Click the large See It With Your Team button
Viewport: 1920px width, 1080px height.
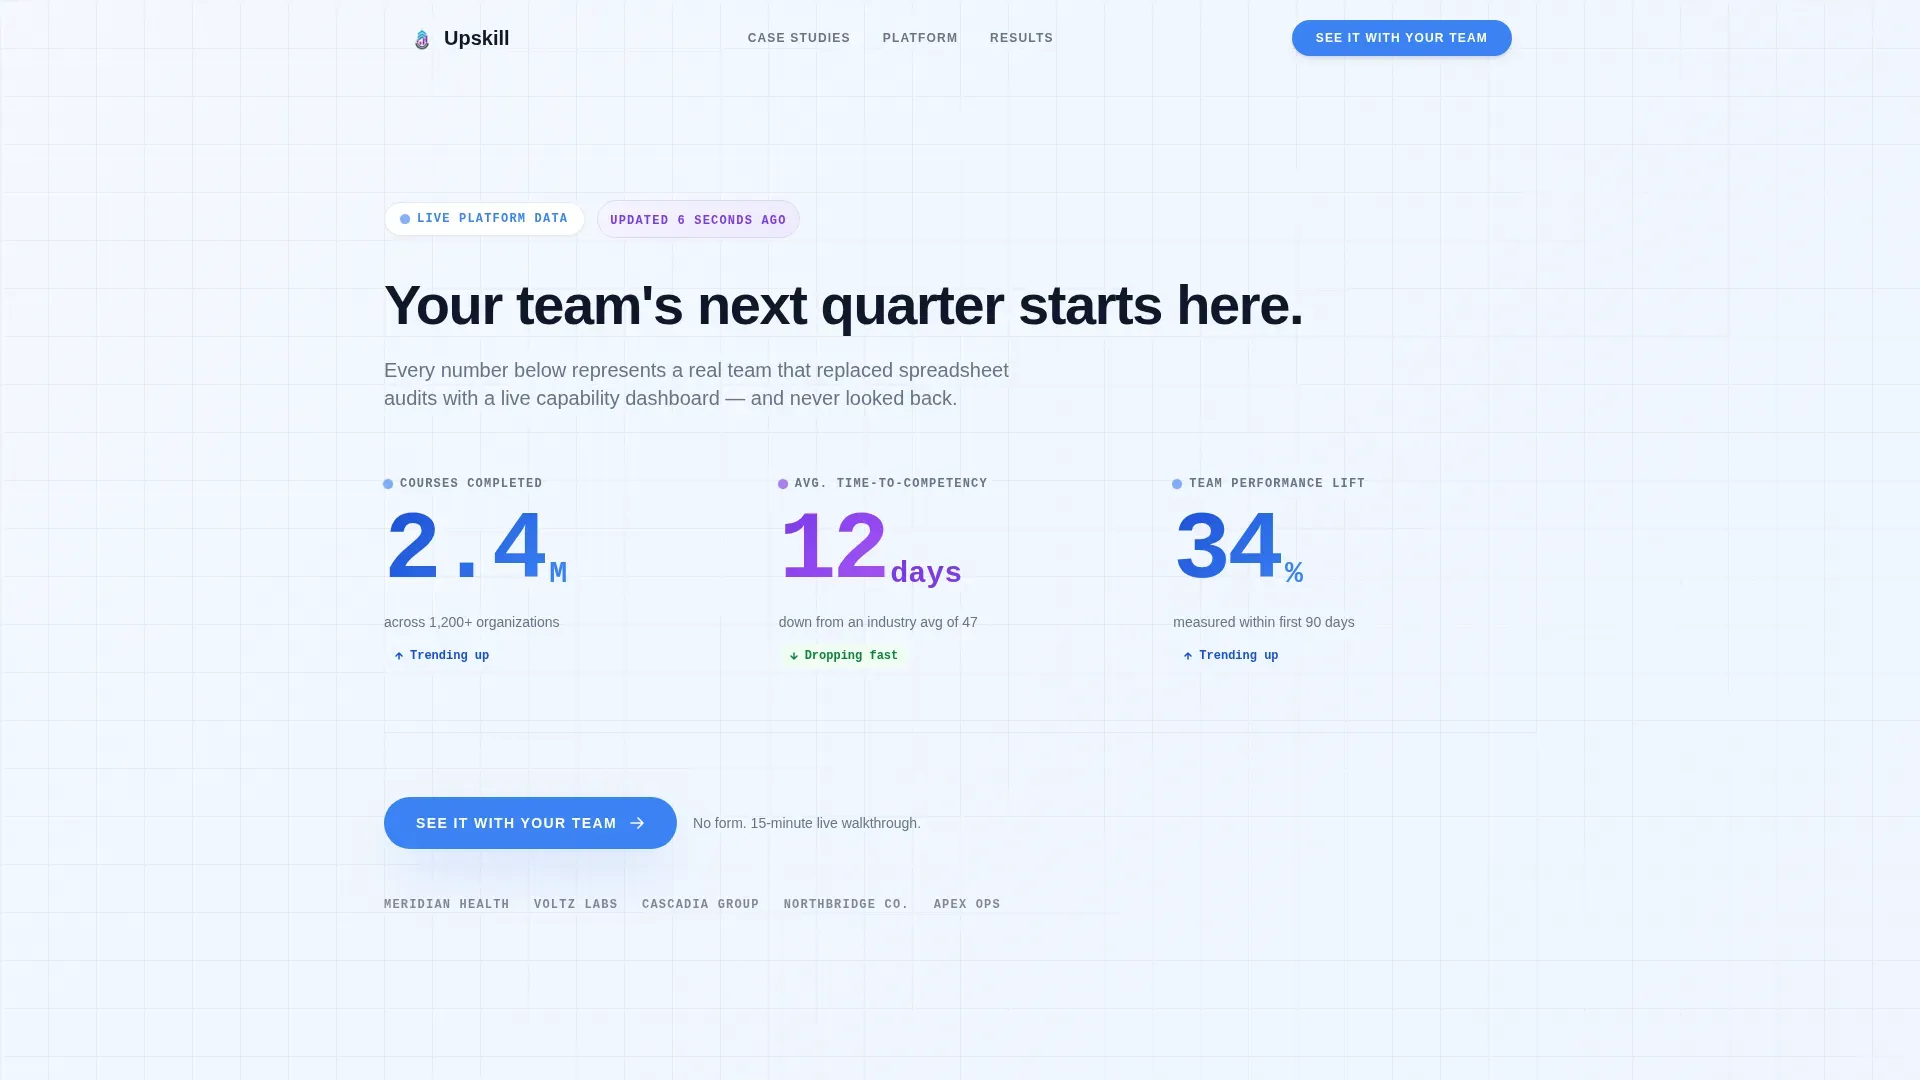tap(530, 823)
